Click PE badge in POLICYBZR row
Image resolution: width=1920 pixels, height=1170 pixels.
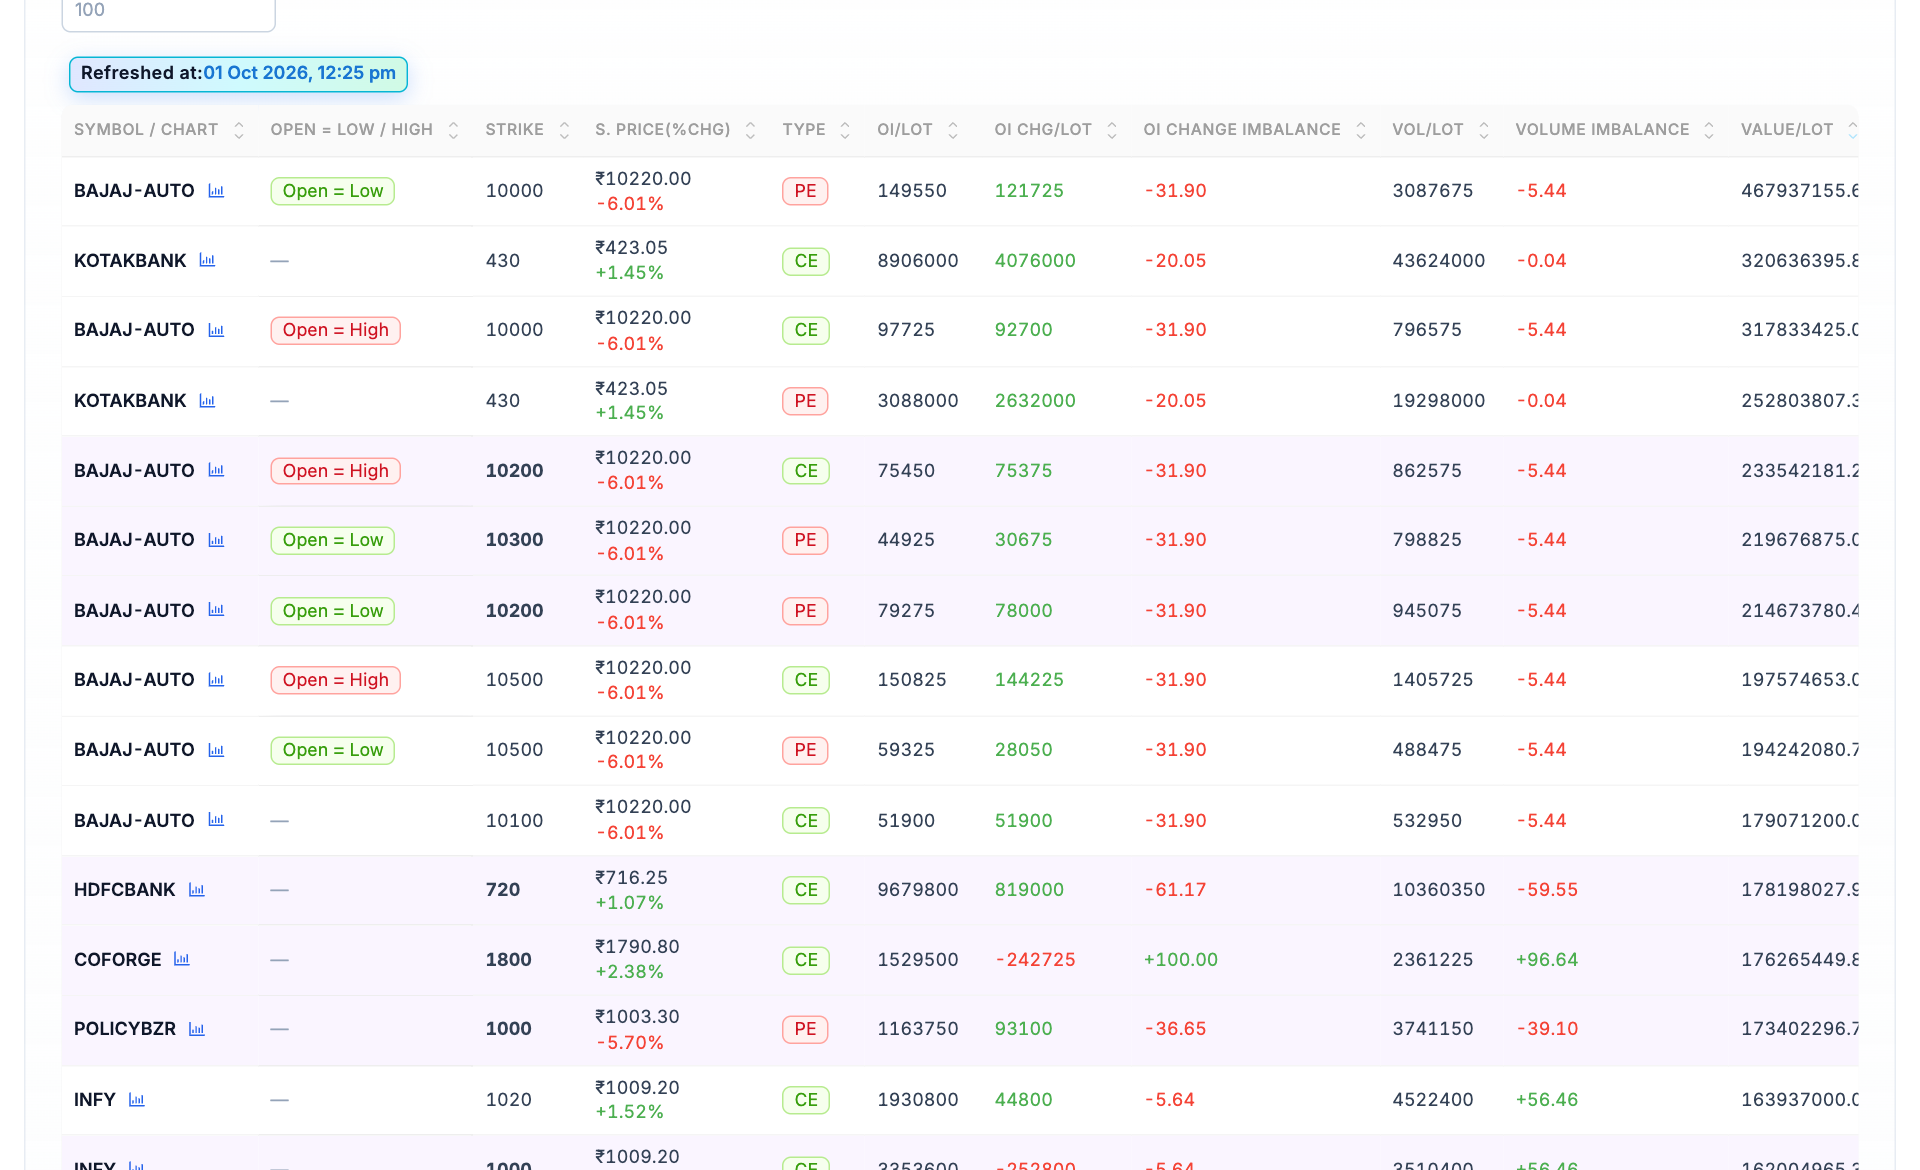[805, 1029]
